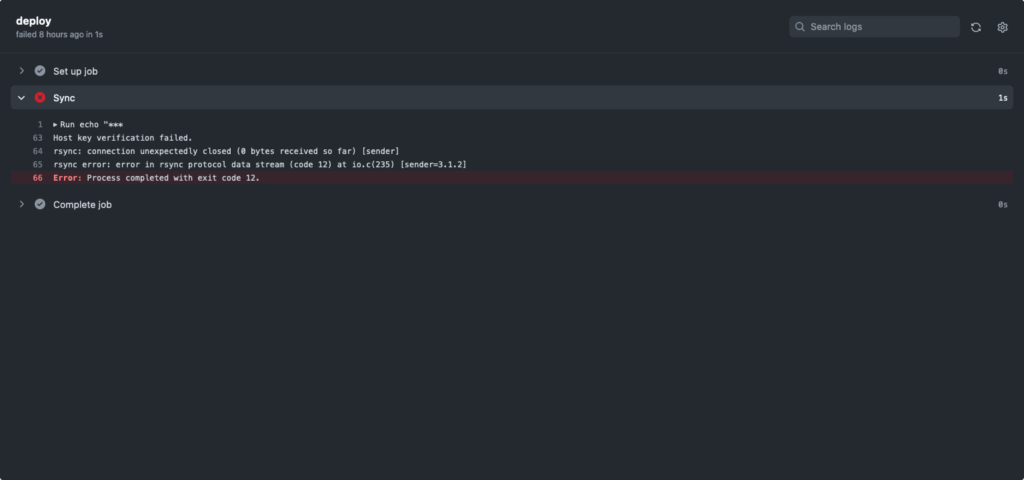The height and width of the screenshot is (480, 1024).
Task: Click line number 65 in the log
Action: click(38, 165)
